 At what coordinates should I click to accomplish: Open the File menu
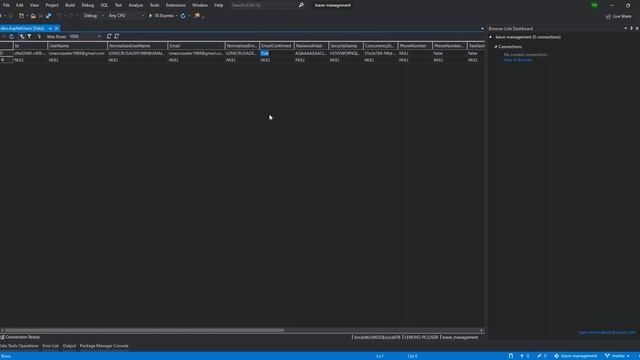(6, 5)
